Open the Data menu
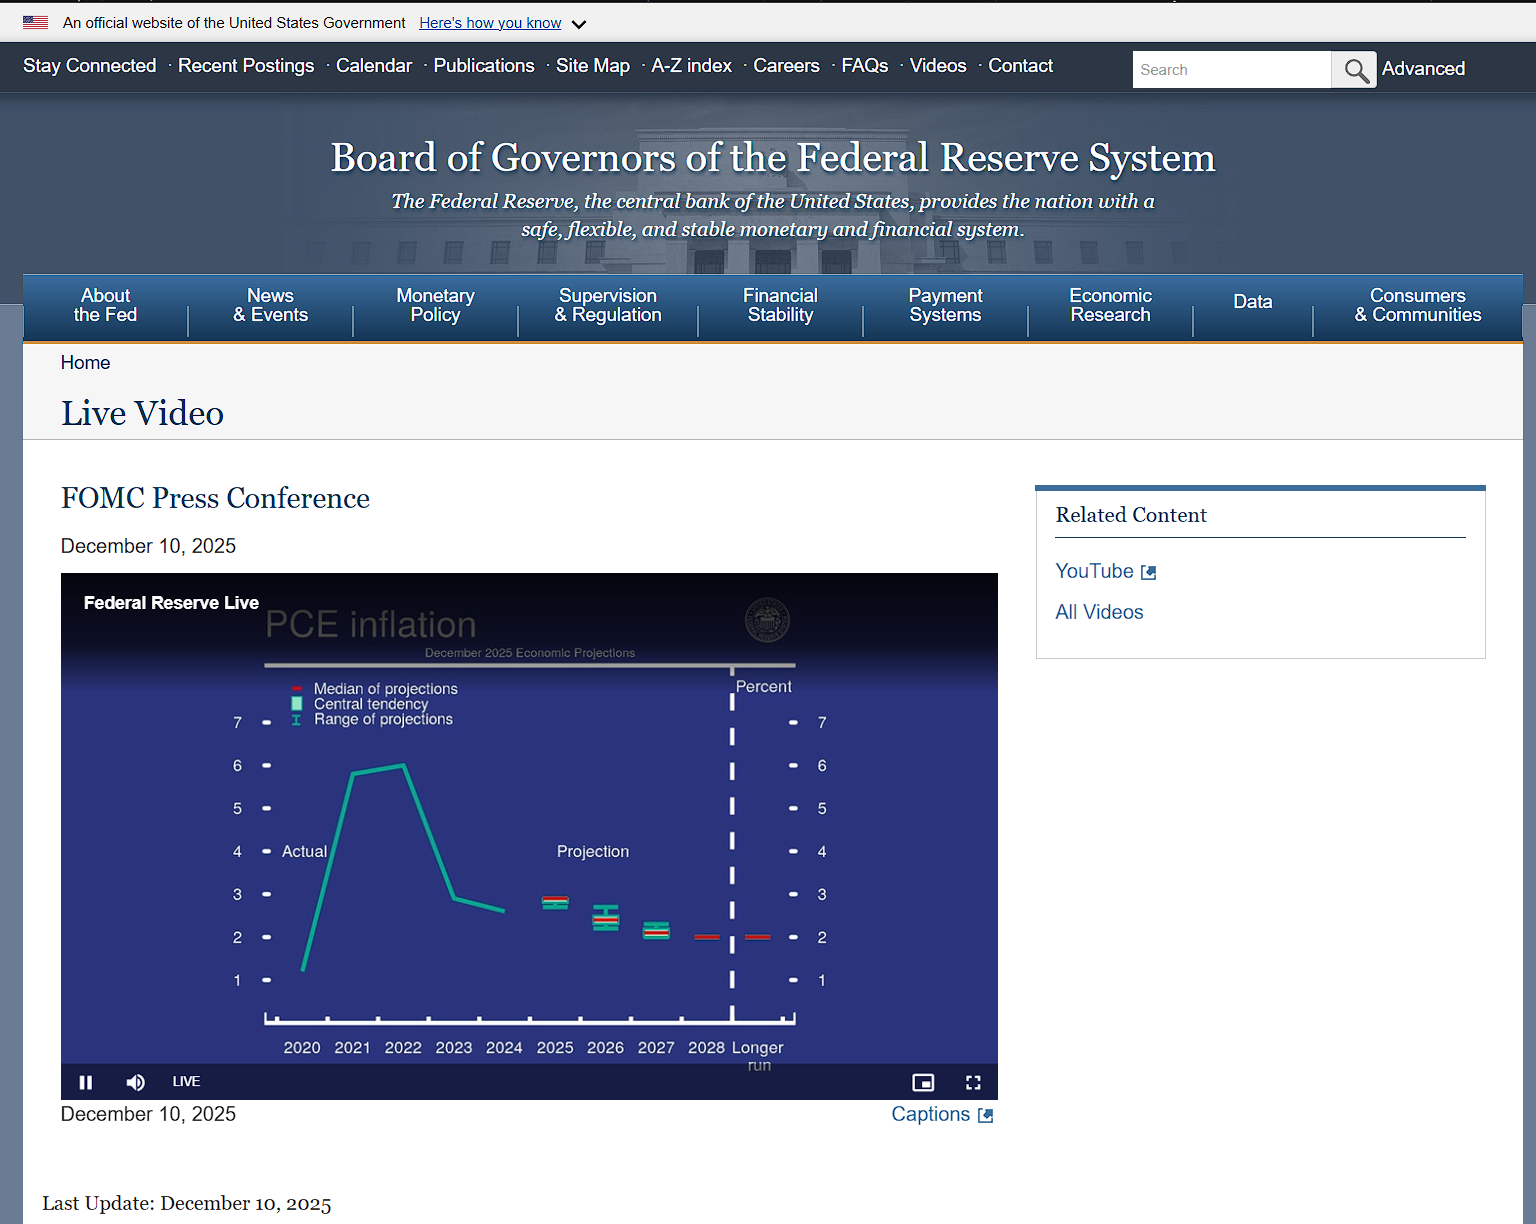Image resolution: width=1536 pixels, height=1224 pixels. pyautogui.click(x=1253, y=302)
